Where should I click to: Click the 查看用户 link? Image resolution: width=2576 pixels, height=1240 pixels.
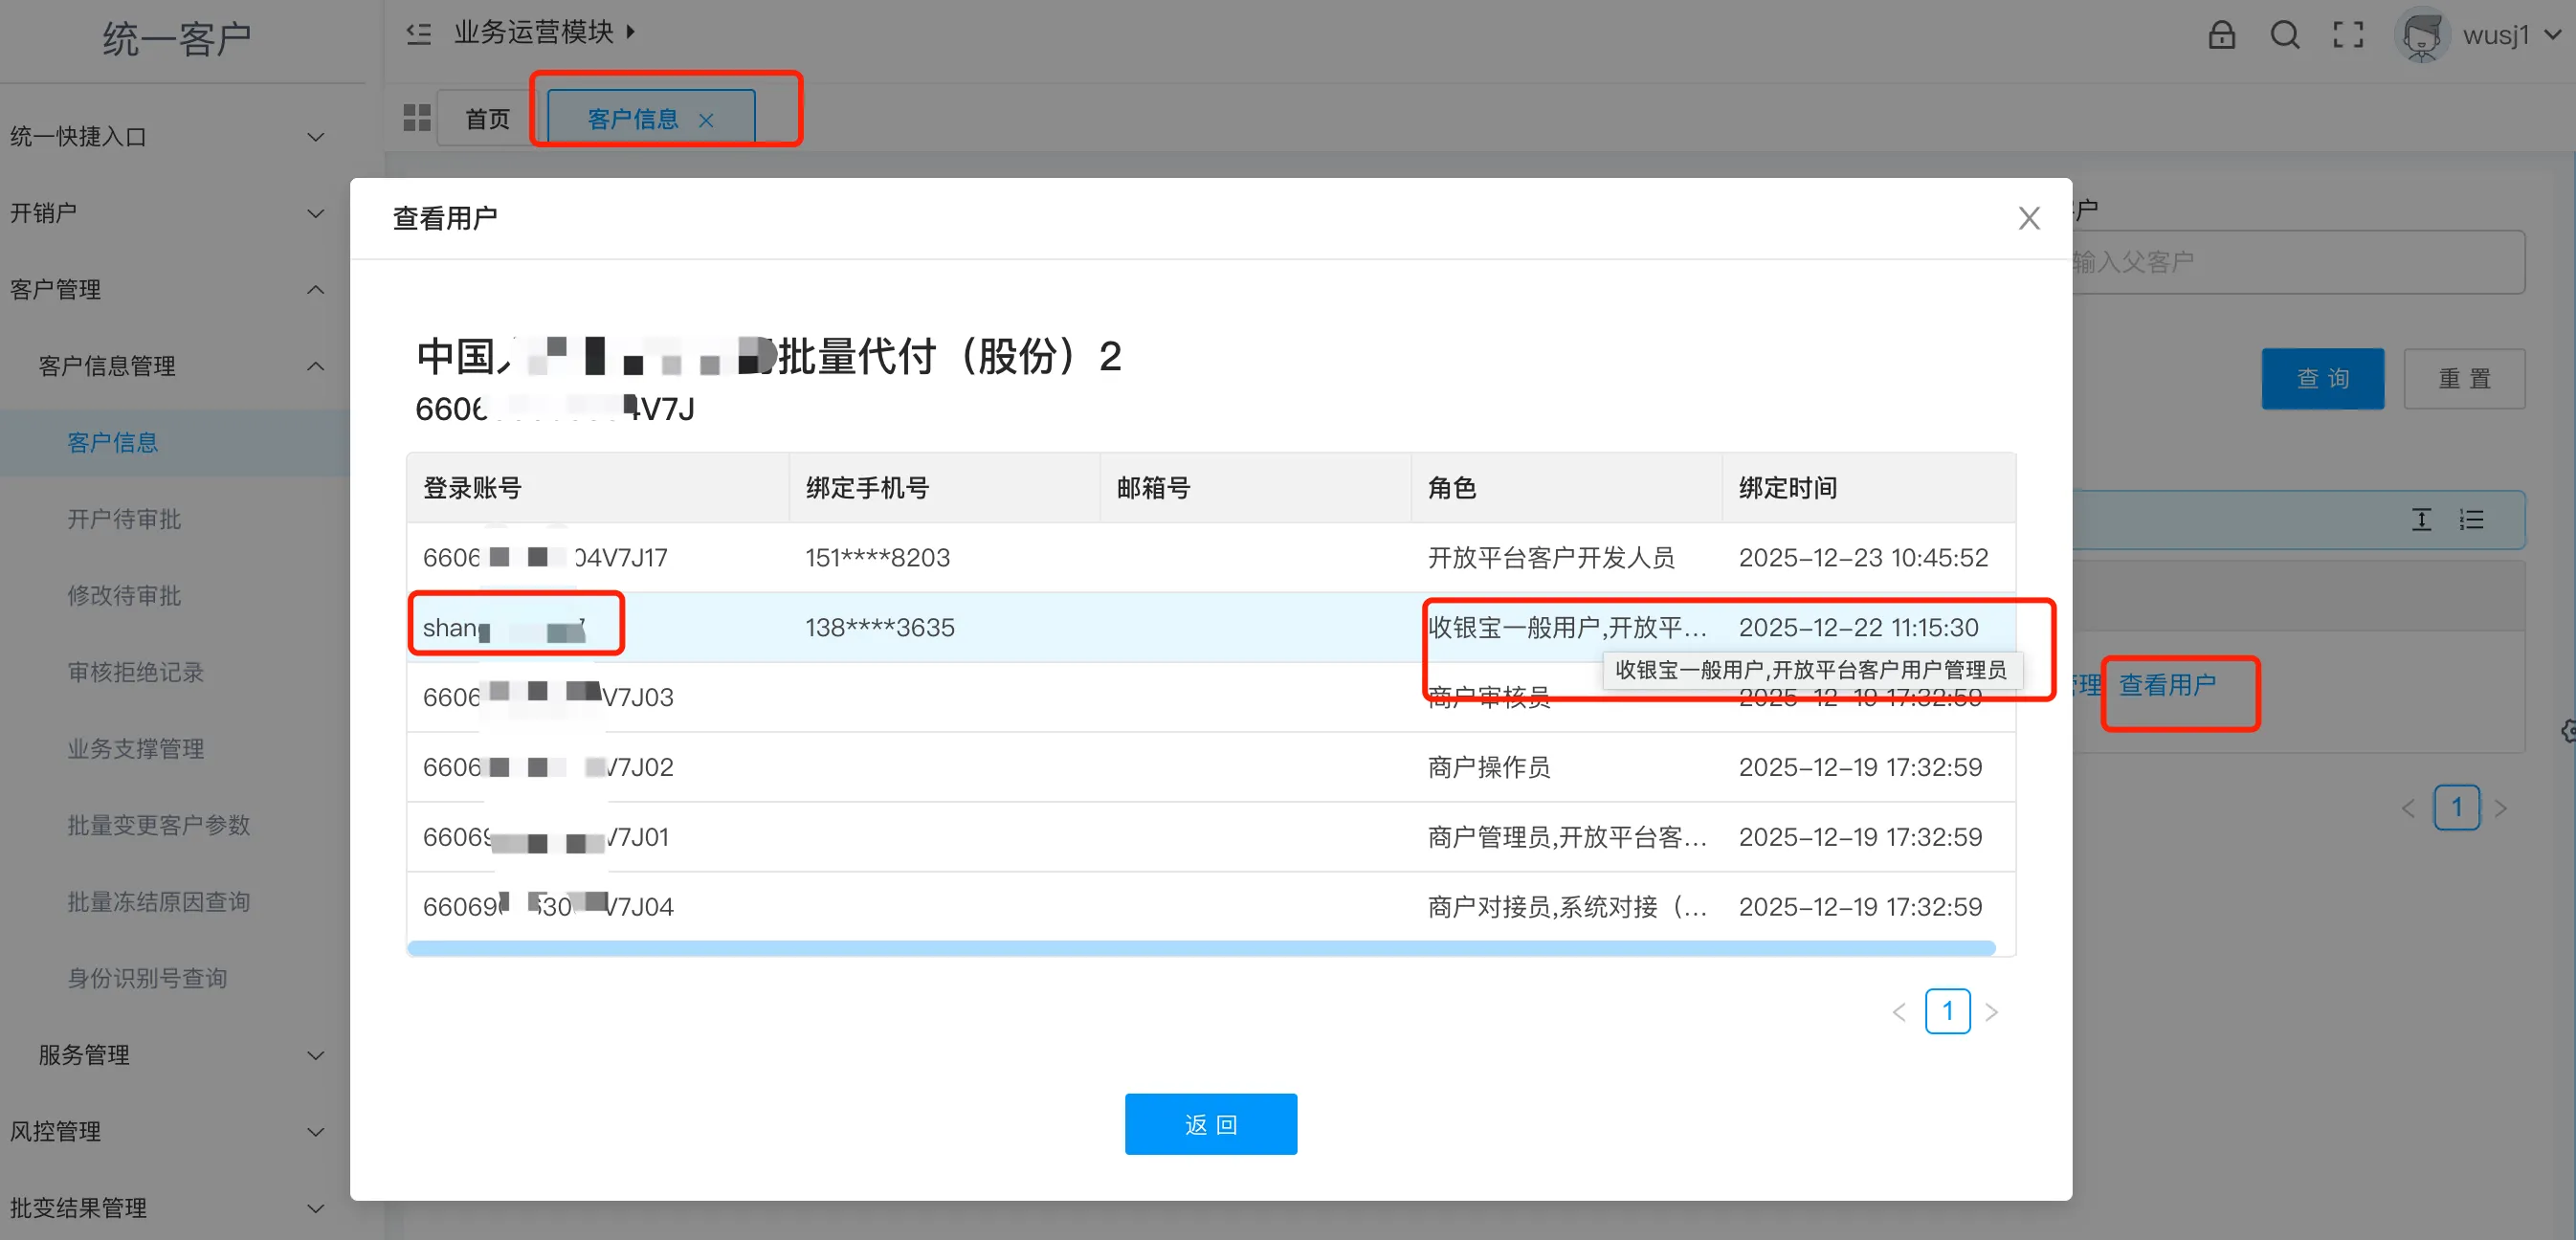tap(2167, 685)
